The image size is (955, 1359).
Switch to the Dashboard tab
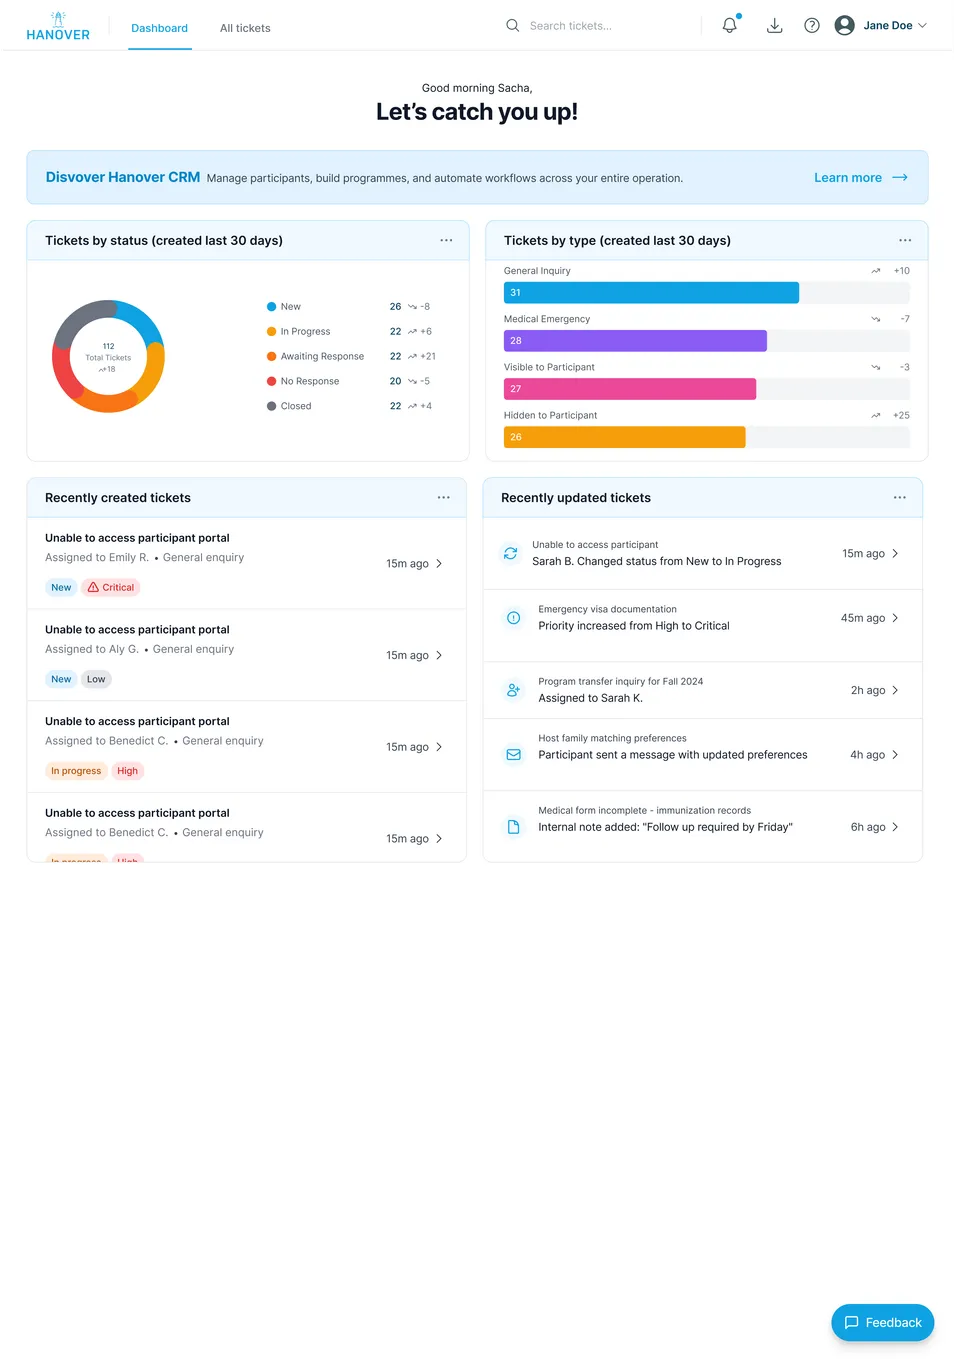point(160,28)
